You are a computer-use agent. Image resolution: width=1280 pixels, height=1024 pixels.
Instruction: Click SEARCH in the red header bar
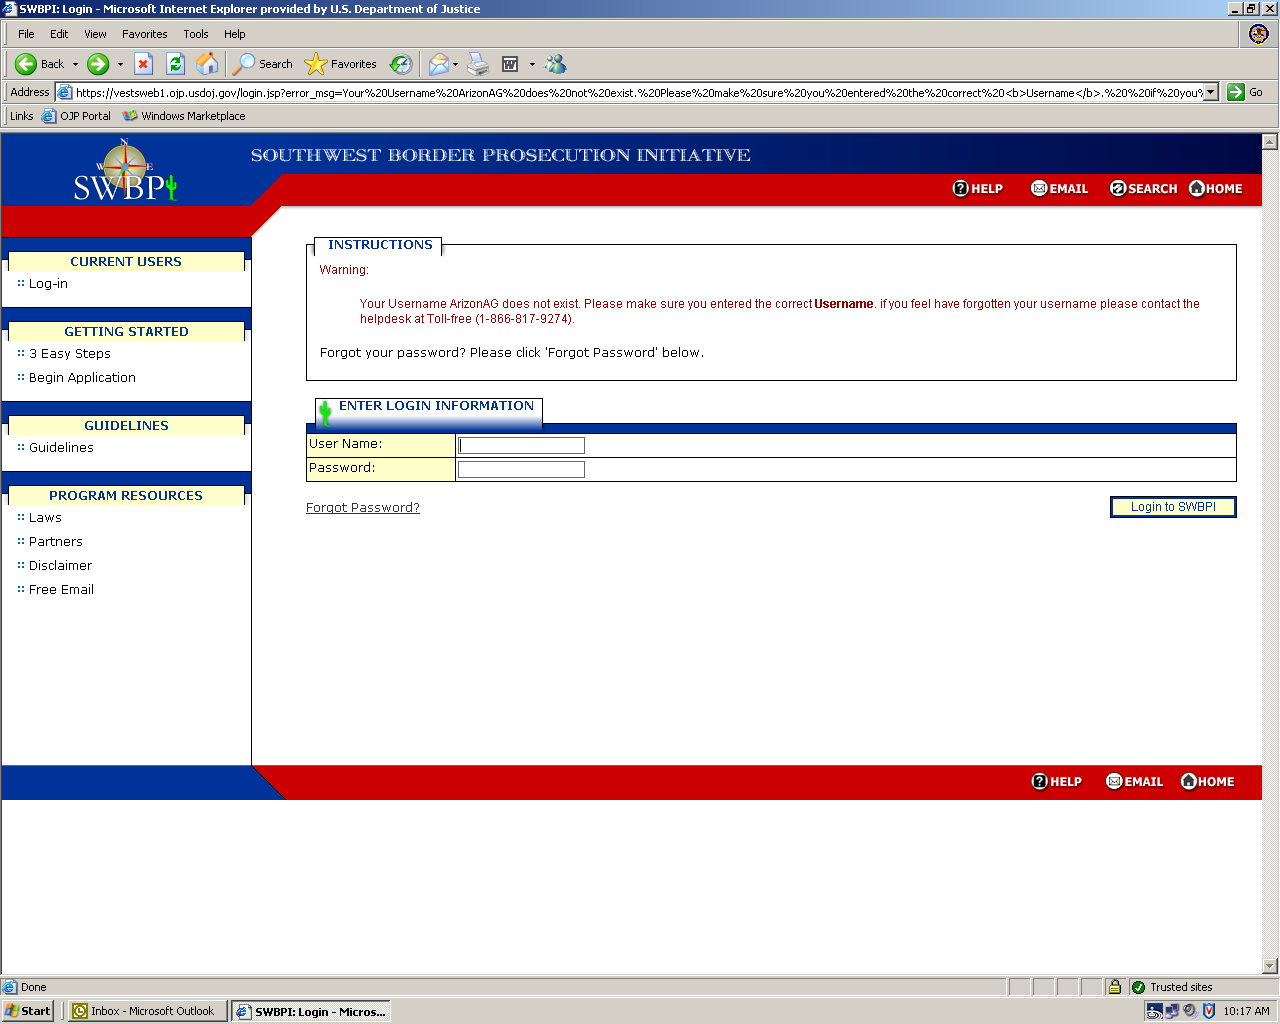pos(1144,188)
